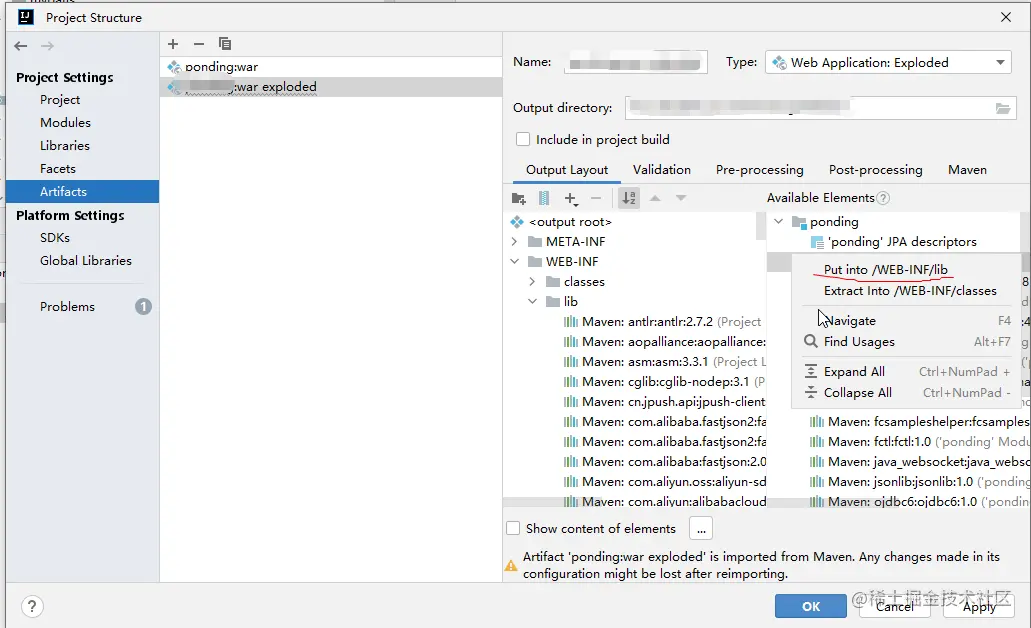This screenshot has height=628, width=1031.
Task: Click the warning triangle icon
Action: (511, 565)
